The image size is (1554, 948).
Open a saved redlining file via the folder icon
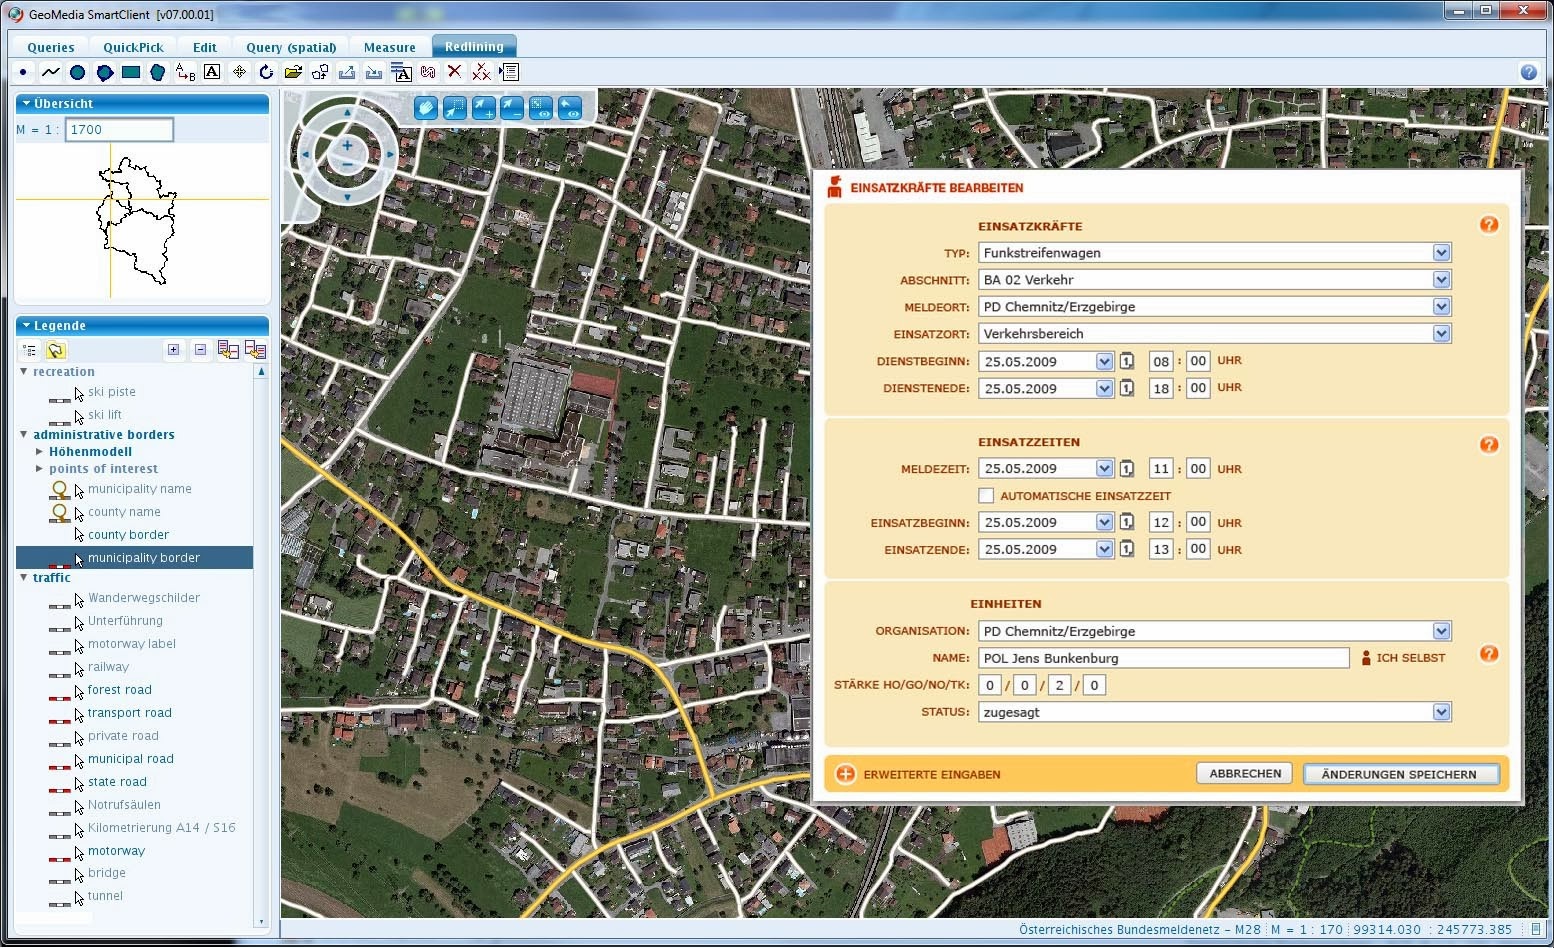point(292,71)
